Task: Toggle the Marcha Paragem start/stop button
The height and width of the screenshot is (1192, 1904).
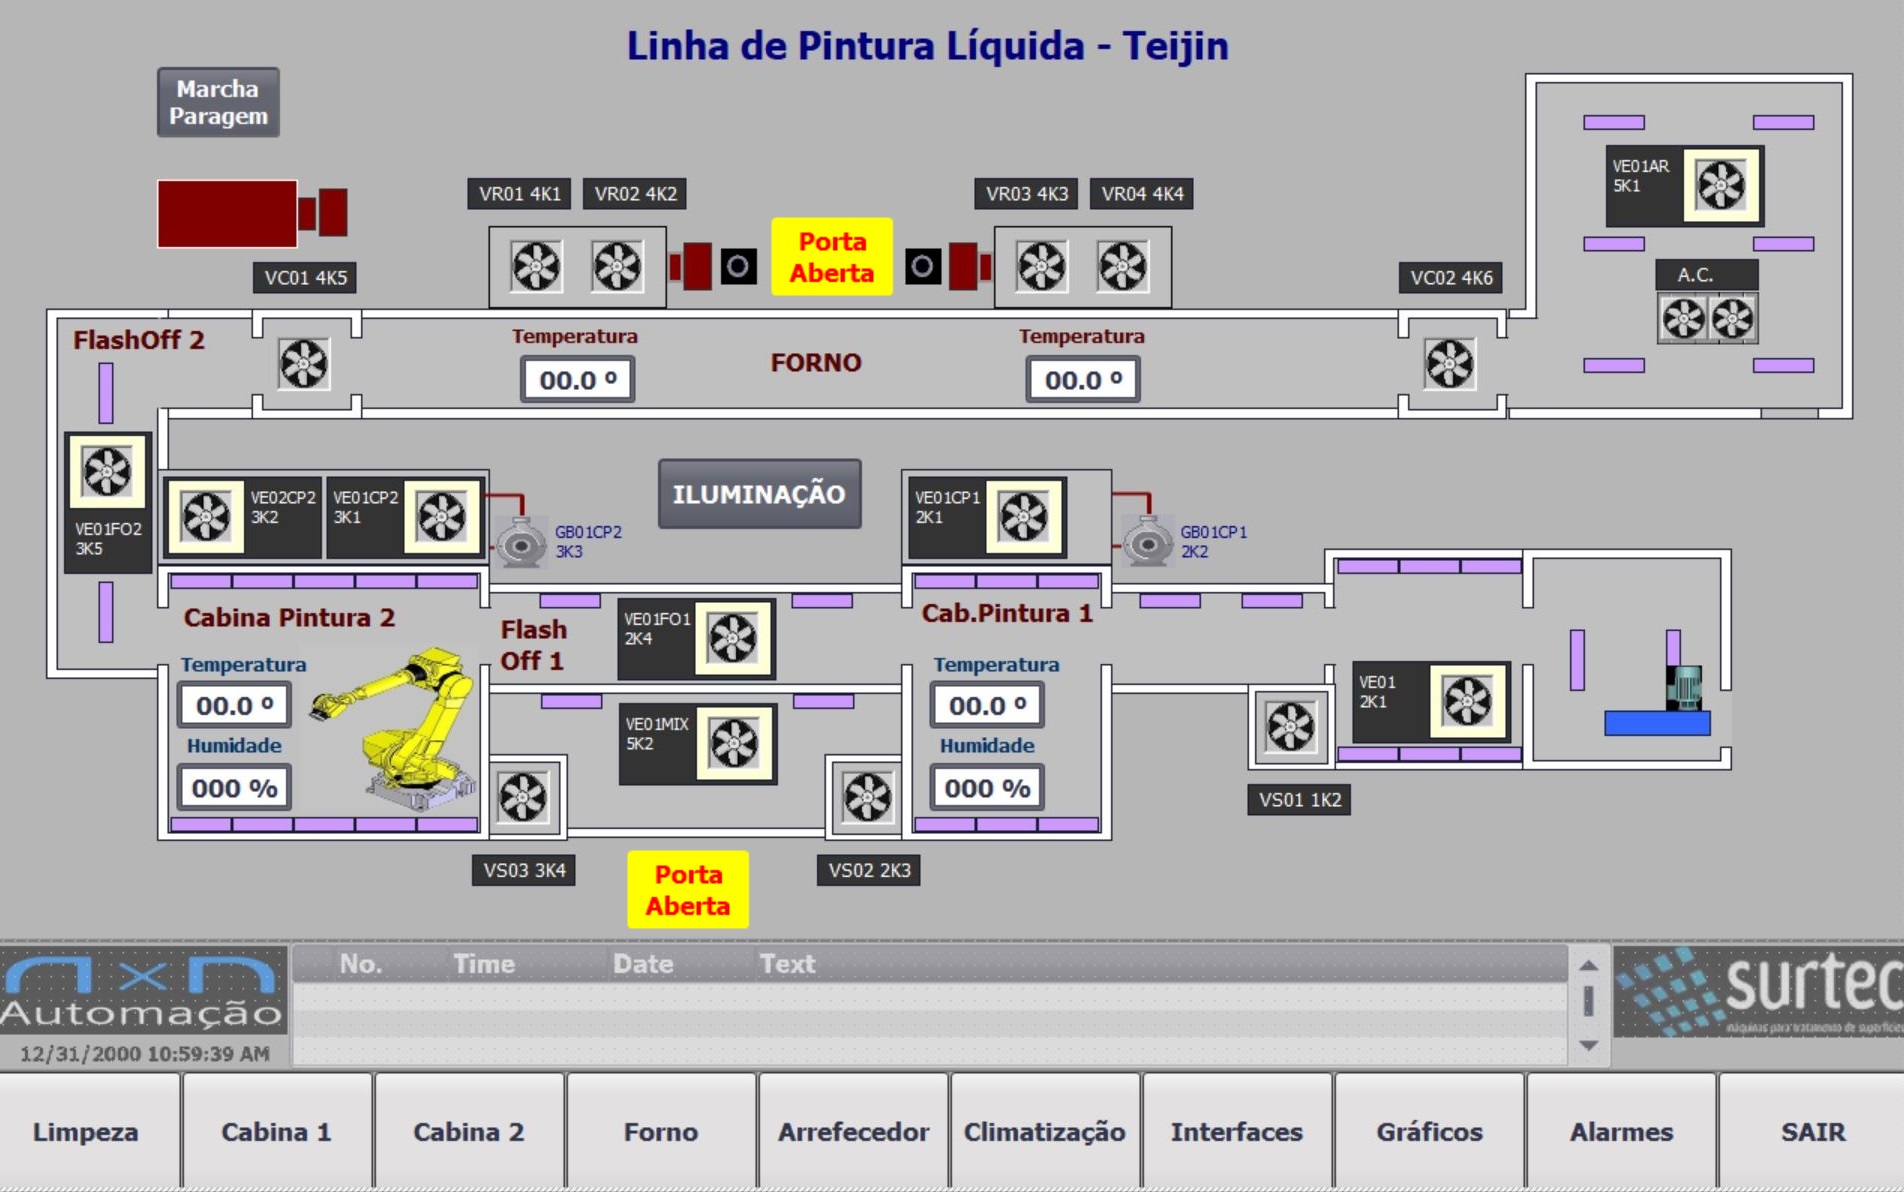Action: click(218, 102)
